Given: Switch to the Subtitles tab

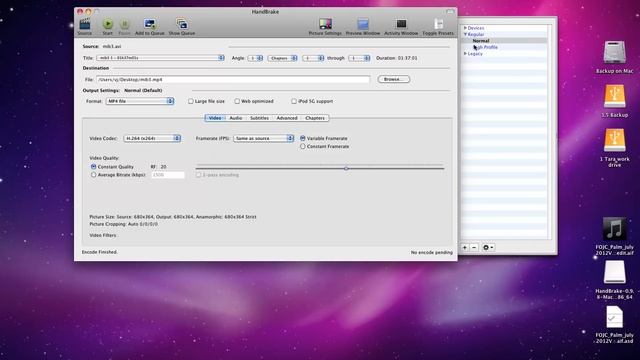Looking at the screenshot, I should (x=259, y=118).
